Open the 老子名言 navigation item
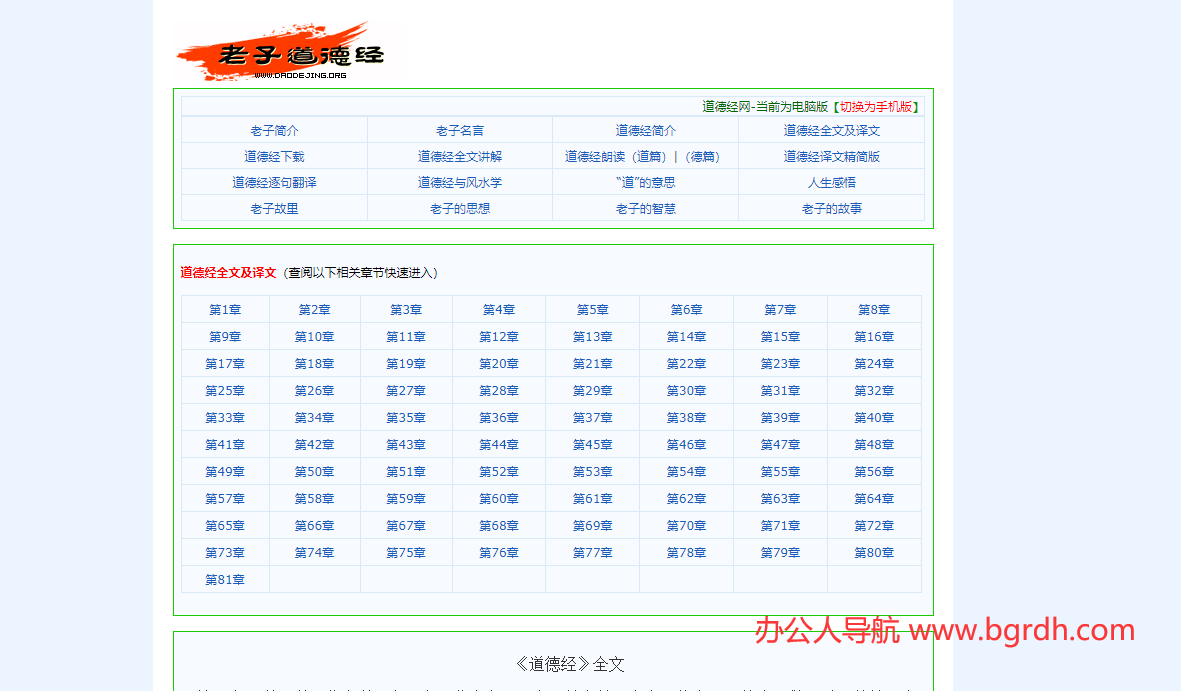 click(459, 129)
